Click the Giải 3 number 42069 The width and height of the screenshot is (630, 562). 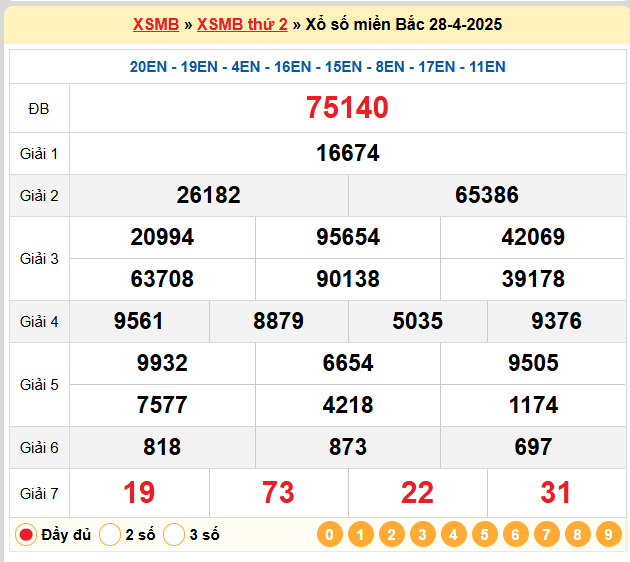(x=533, y=237)
